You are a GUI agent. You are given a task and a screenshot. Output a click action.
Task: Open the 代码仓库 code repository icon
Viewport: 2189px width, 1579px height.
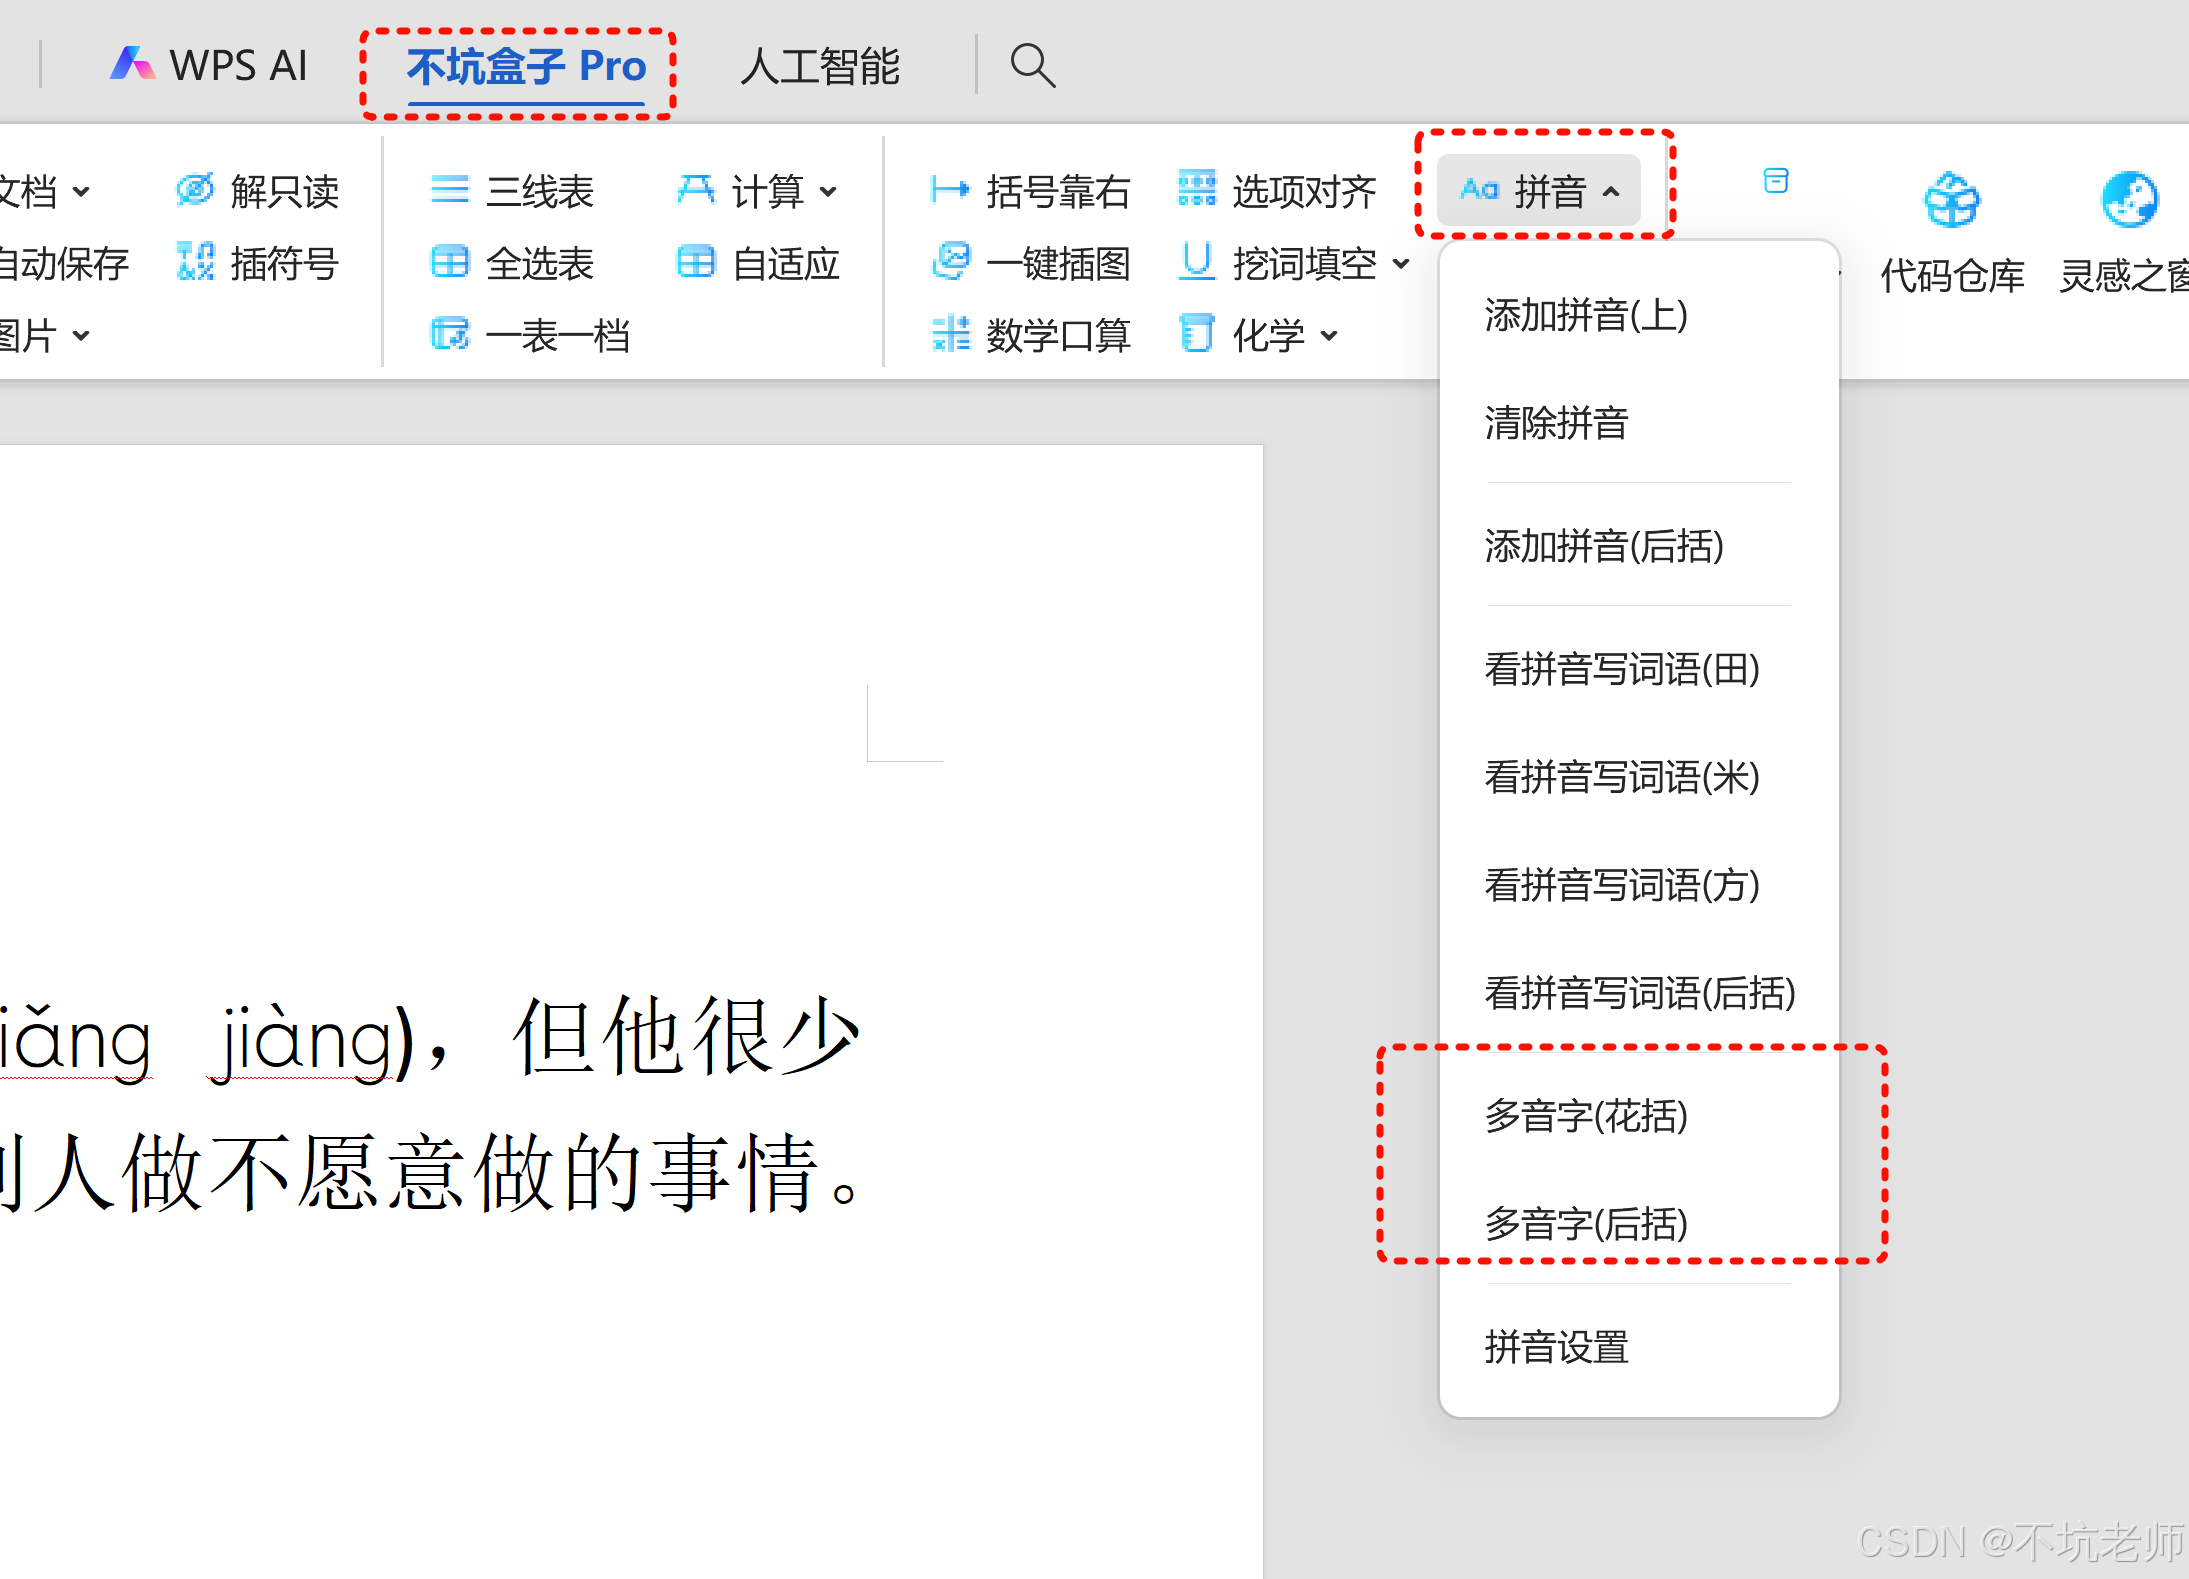coord(1951,200)
